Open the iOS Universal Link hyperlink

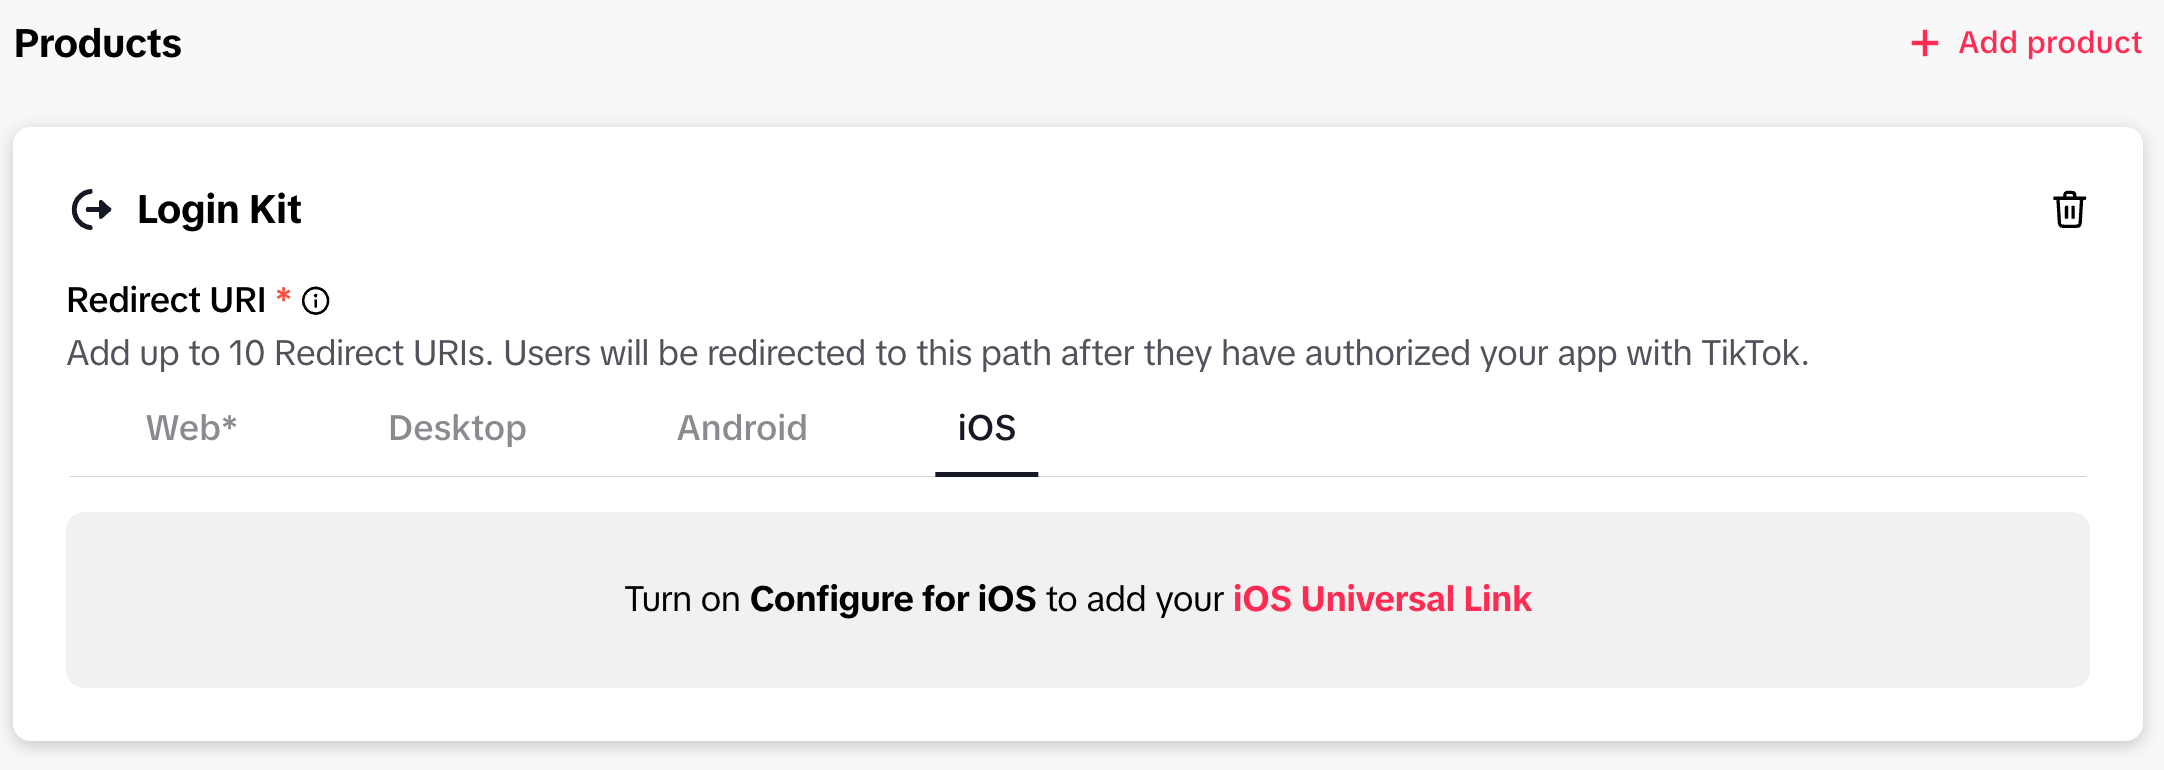pyautogui.click(x=1381, y=599)
